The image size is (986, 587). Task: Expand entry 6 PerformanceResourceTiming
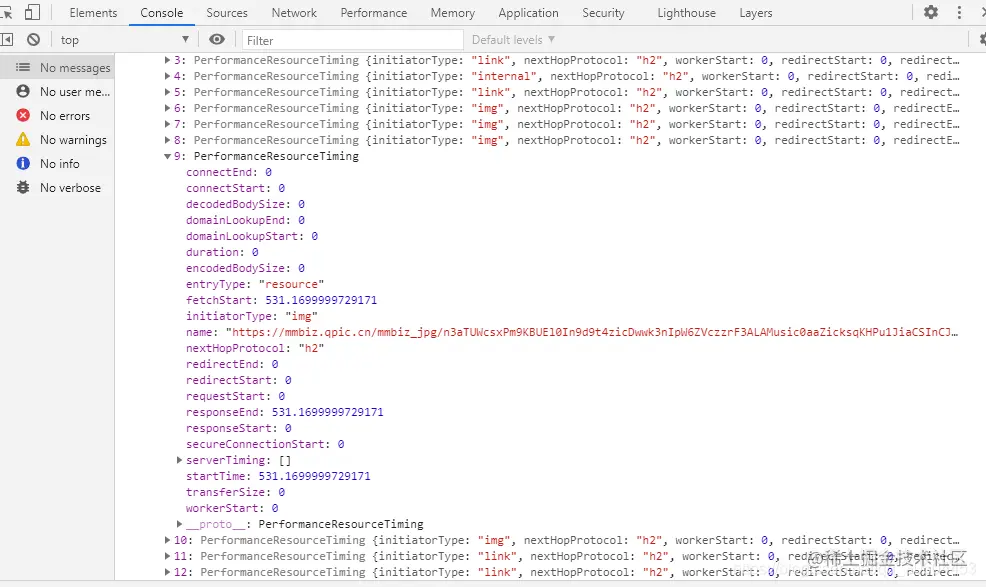click(x=167, y=108)
